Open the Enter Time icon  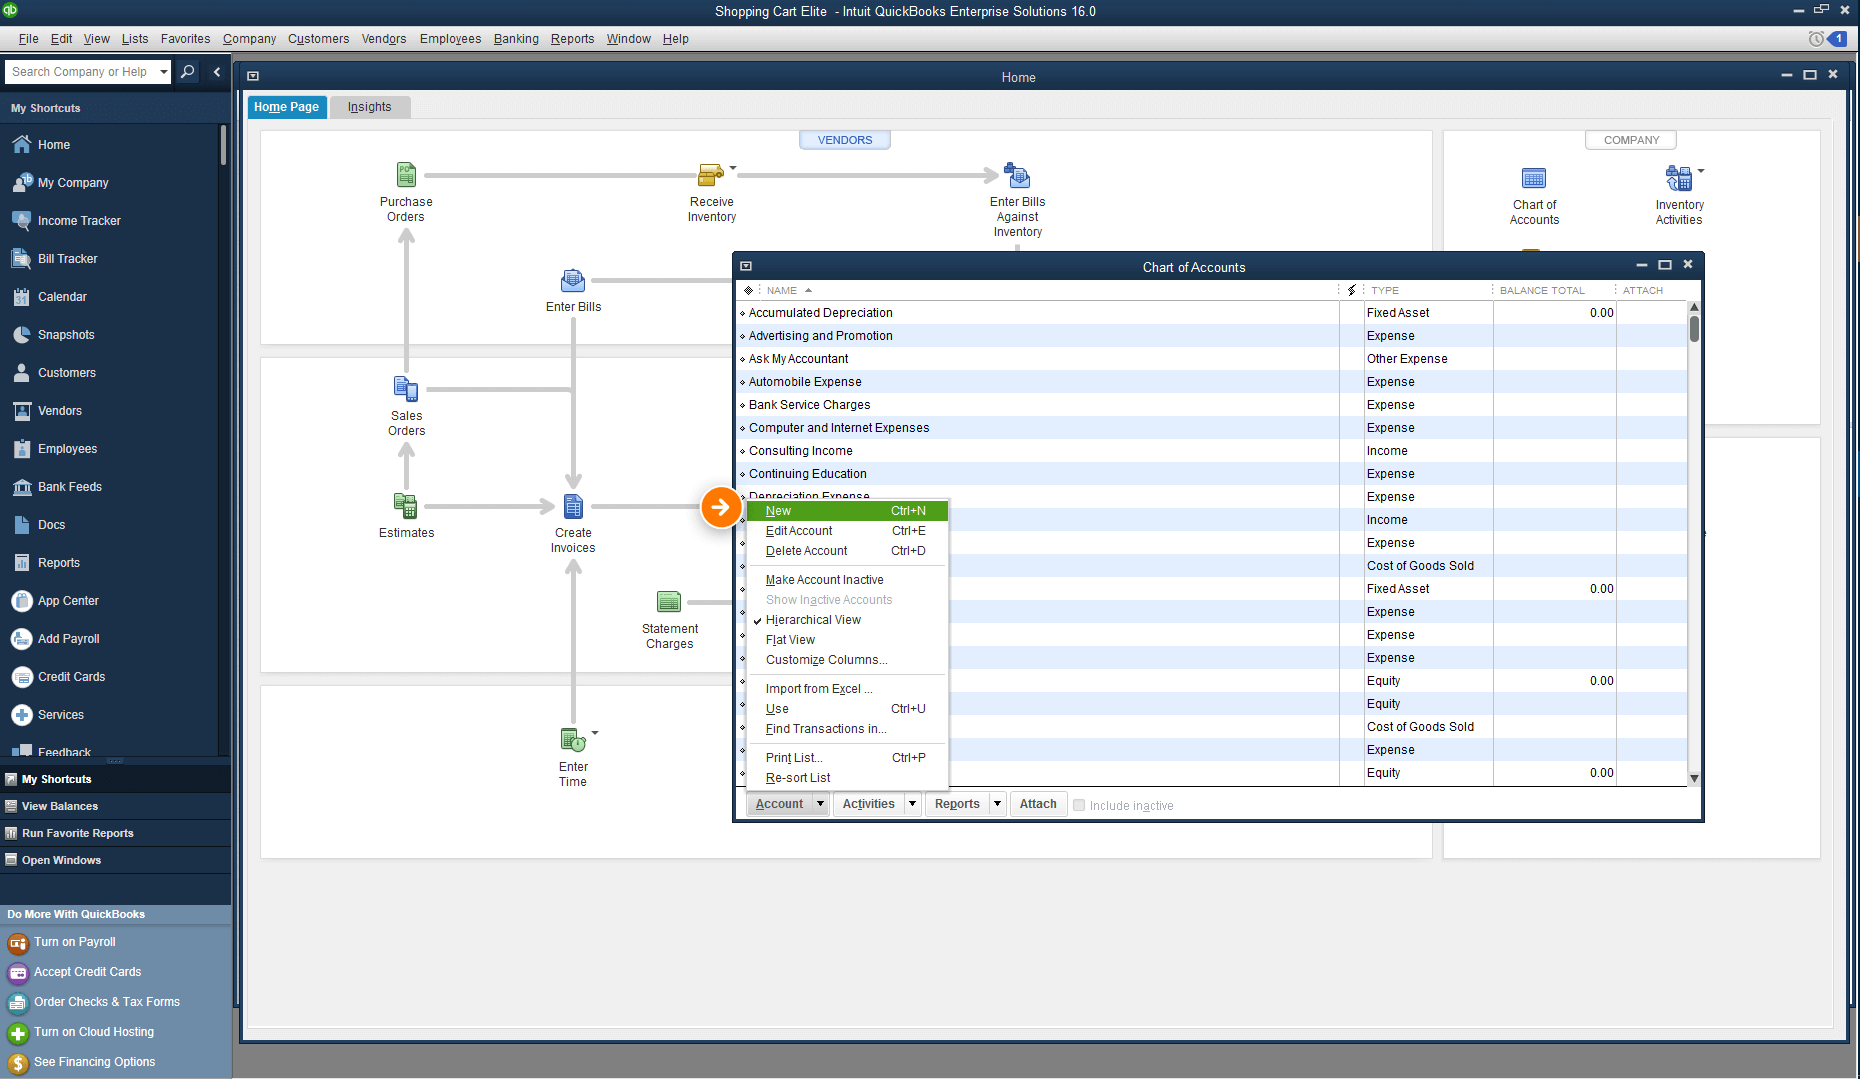573,740
